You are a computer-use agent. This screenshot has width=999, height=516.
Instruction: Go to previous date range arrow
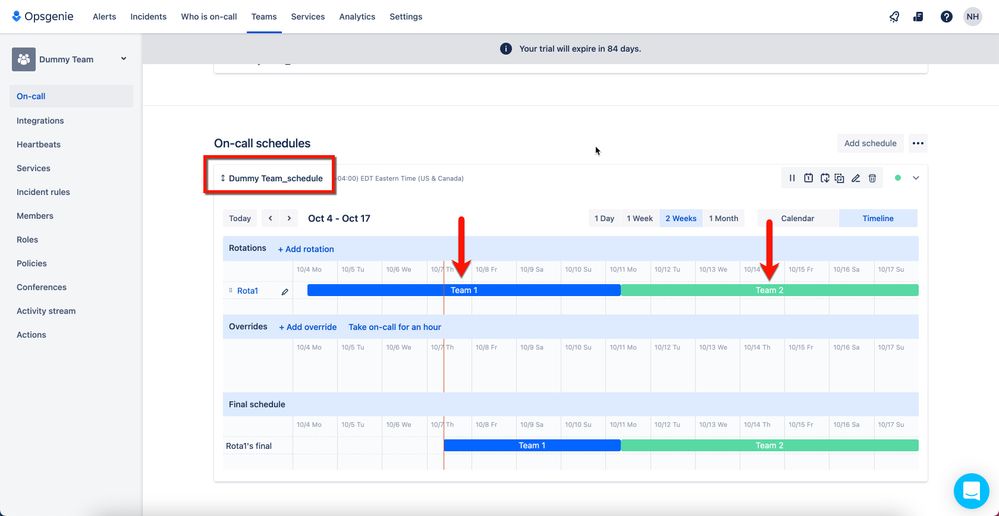tap(270, 219)
